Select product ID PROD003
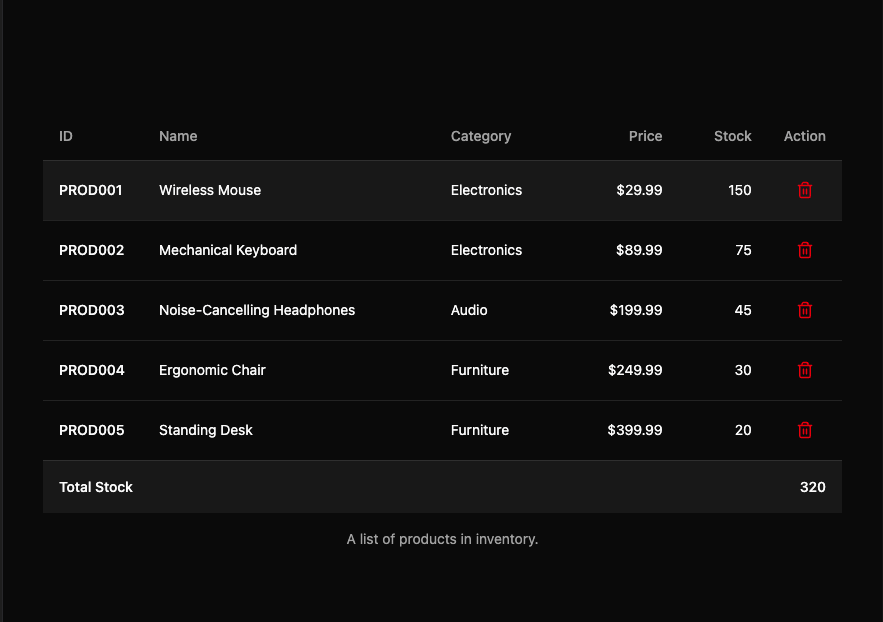883x622 pixels. coord(92,310)
